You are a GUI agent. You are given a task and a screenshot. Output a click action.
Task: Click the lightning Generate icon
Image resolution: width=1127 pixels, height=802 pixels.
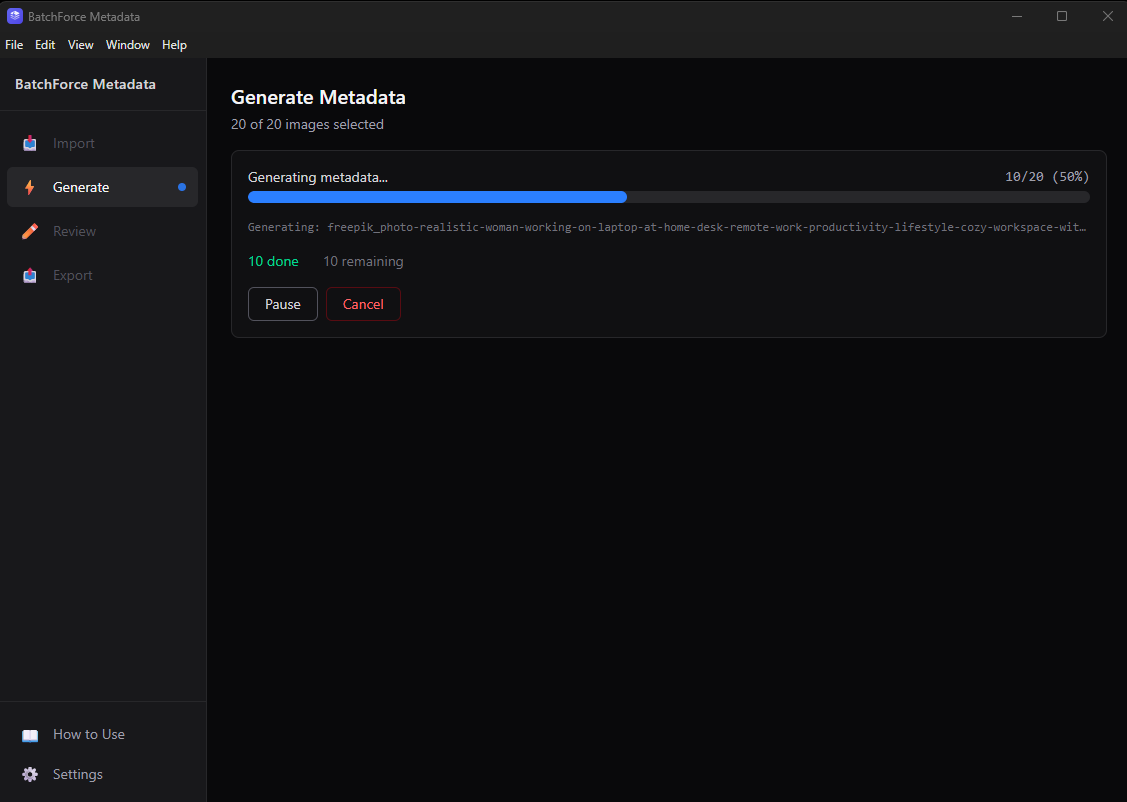pyautogui.click(x=30, y=187)
